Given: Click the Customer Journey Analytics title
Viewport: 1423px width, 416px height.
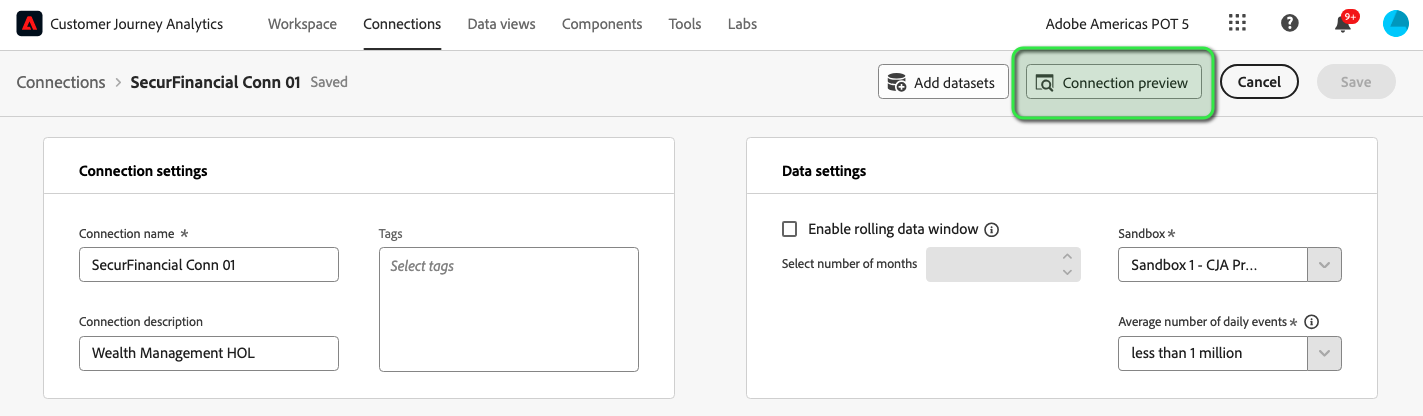Looking at the screenshot, I should (x=137, y=24).
